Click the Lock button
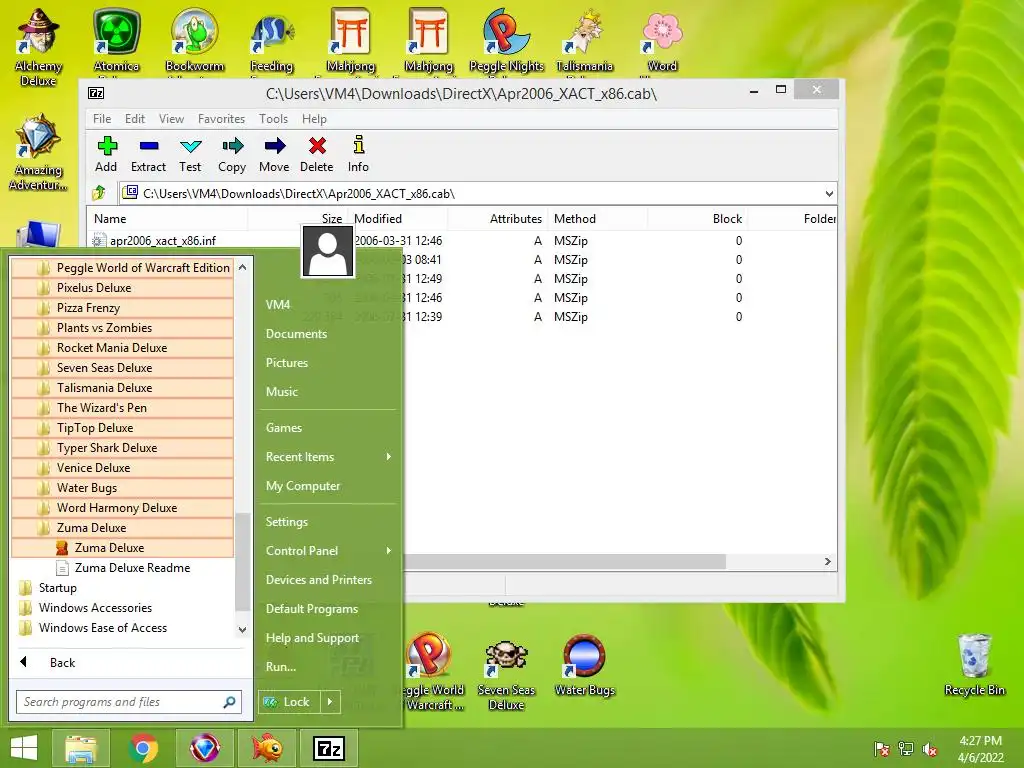The height and width of the screenshot is (768, 1024). click(x=289, y=702)
